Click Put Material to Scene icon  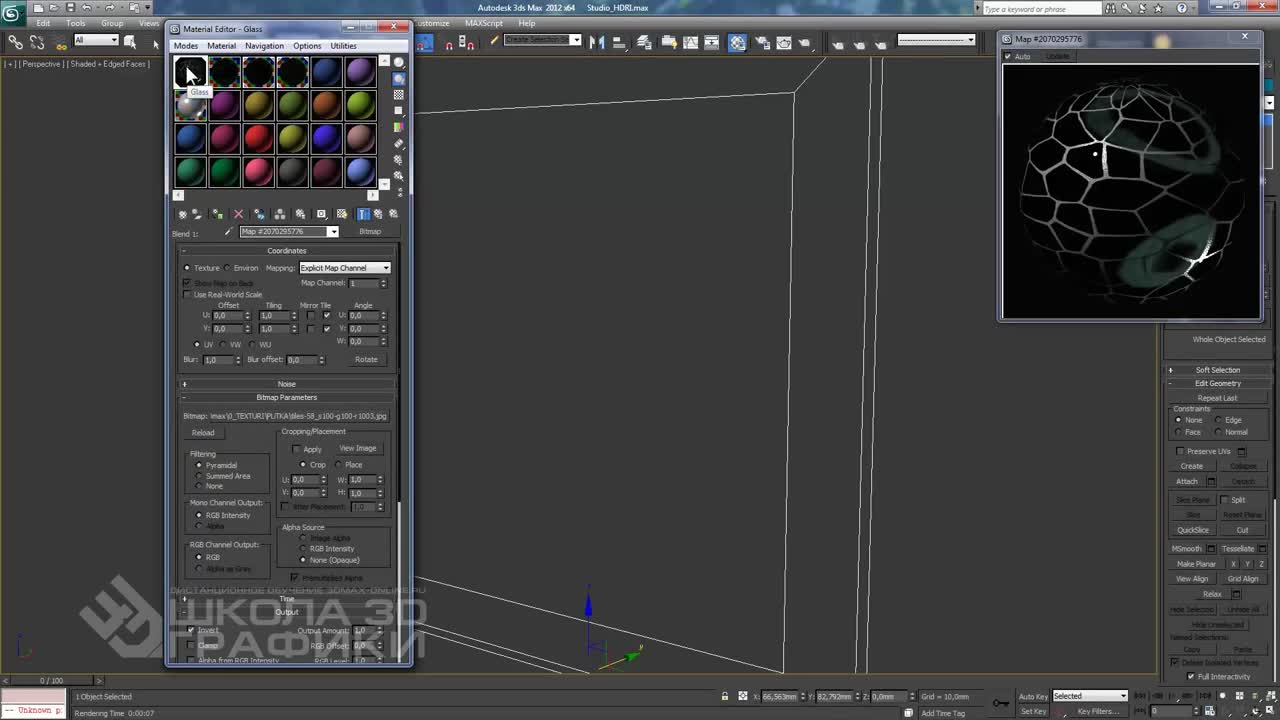click(196, 214)
